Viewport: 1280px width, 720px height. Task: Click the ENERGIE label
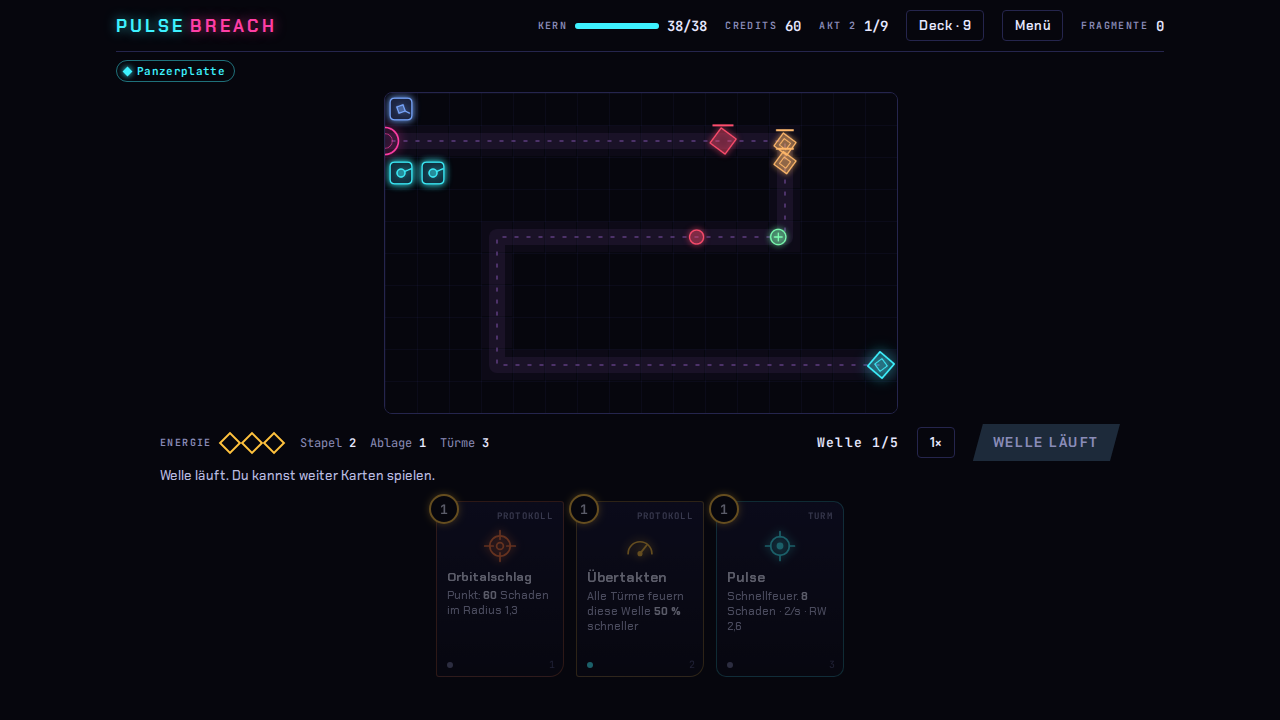[x=186, y=443]
